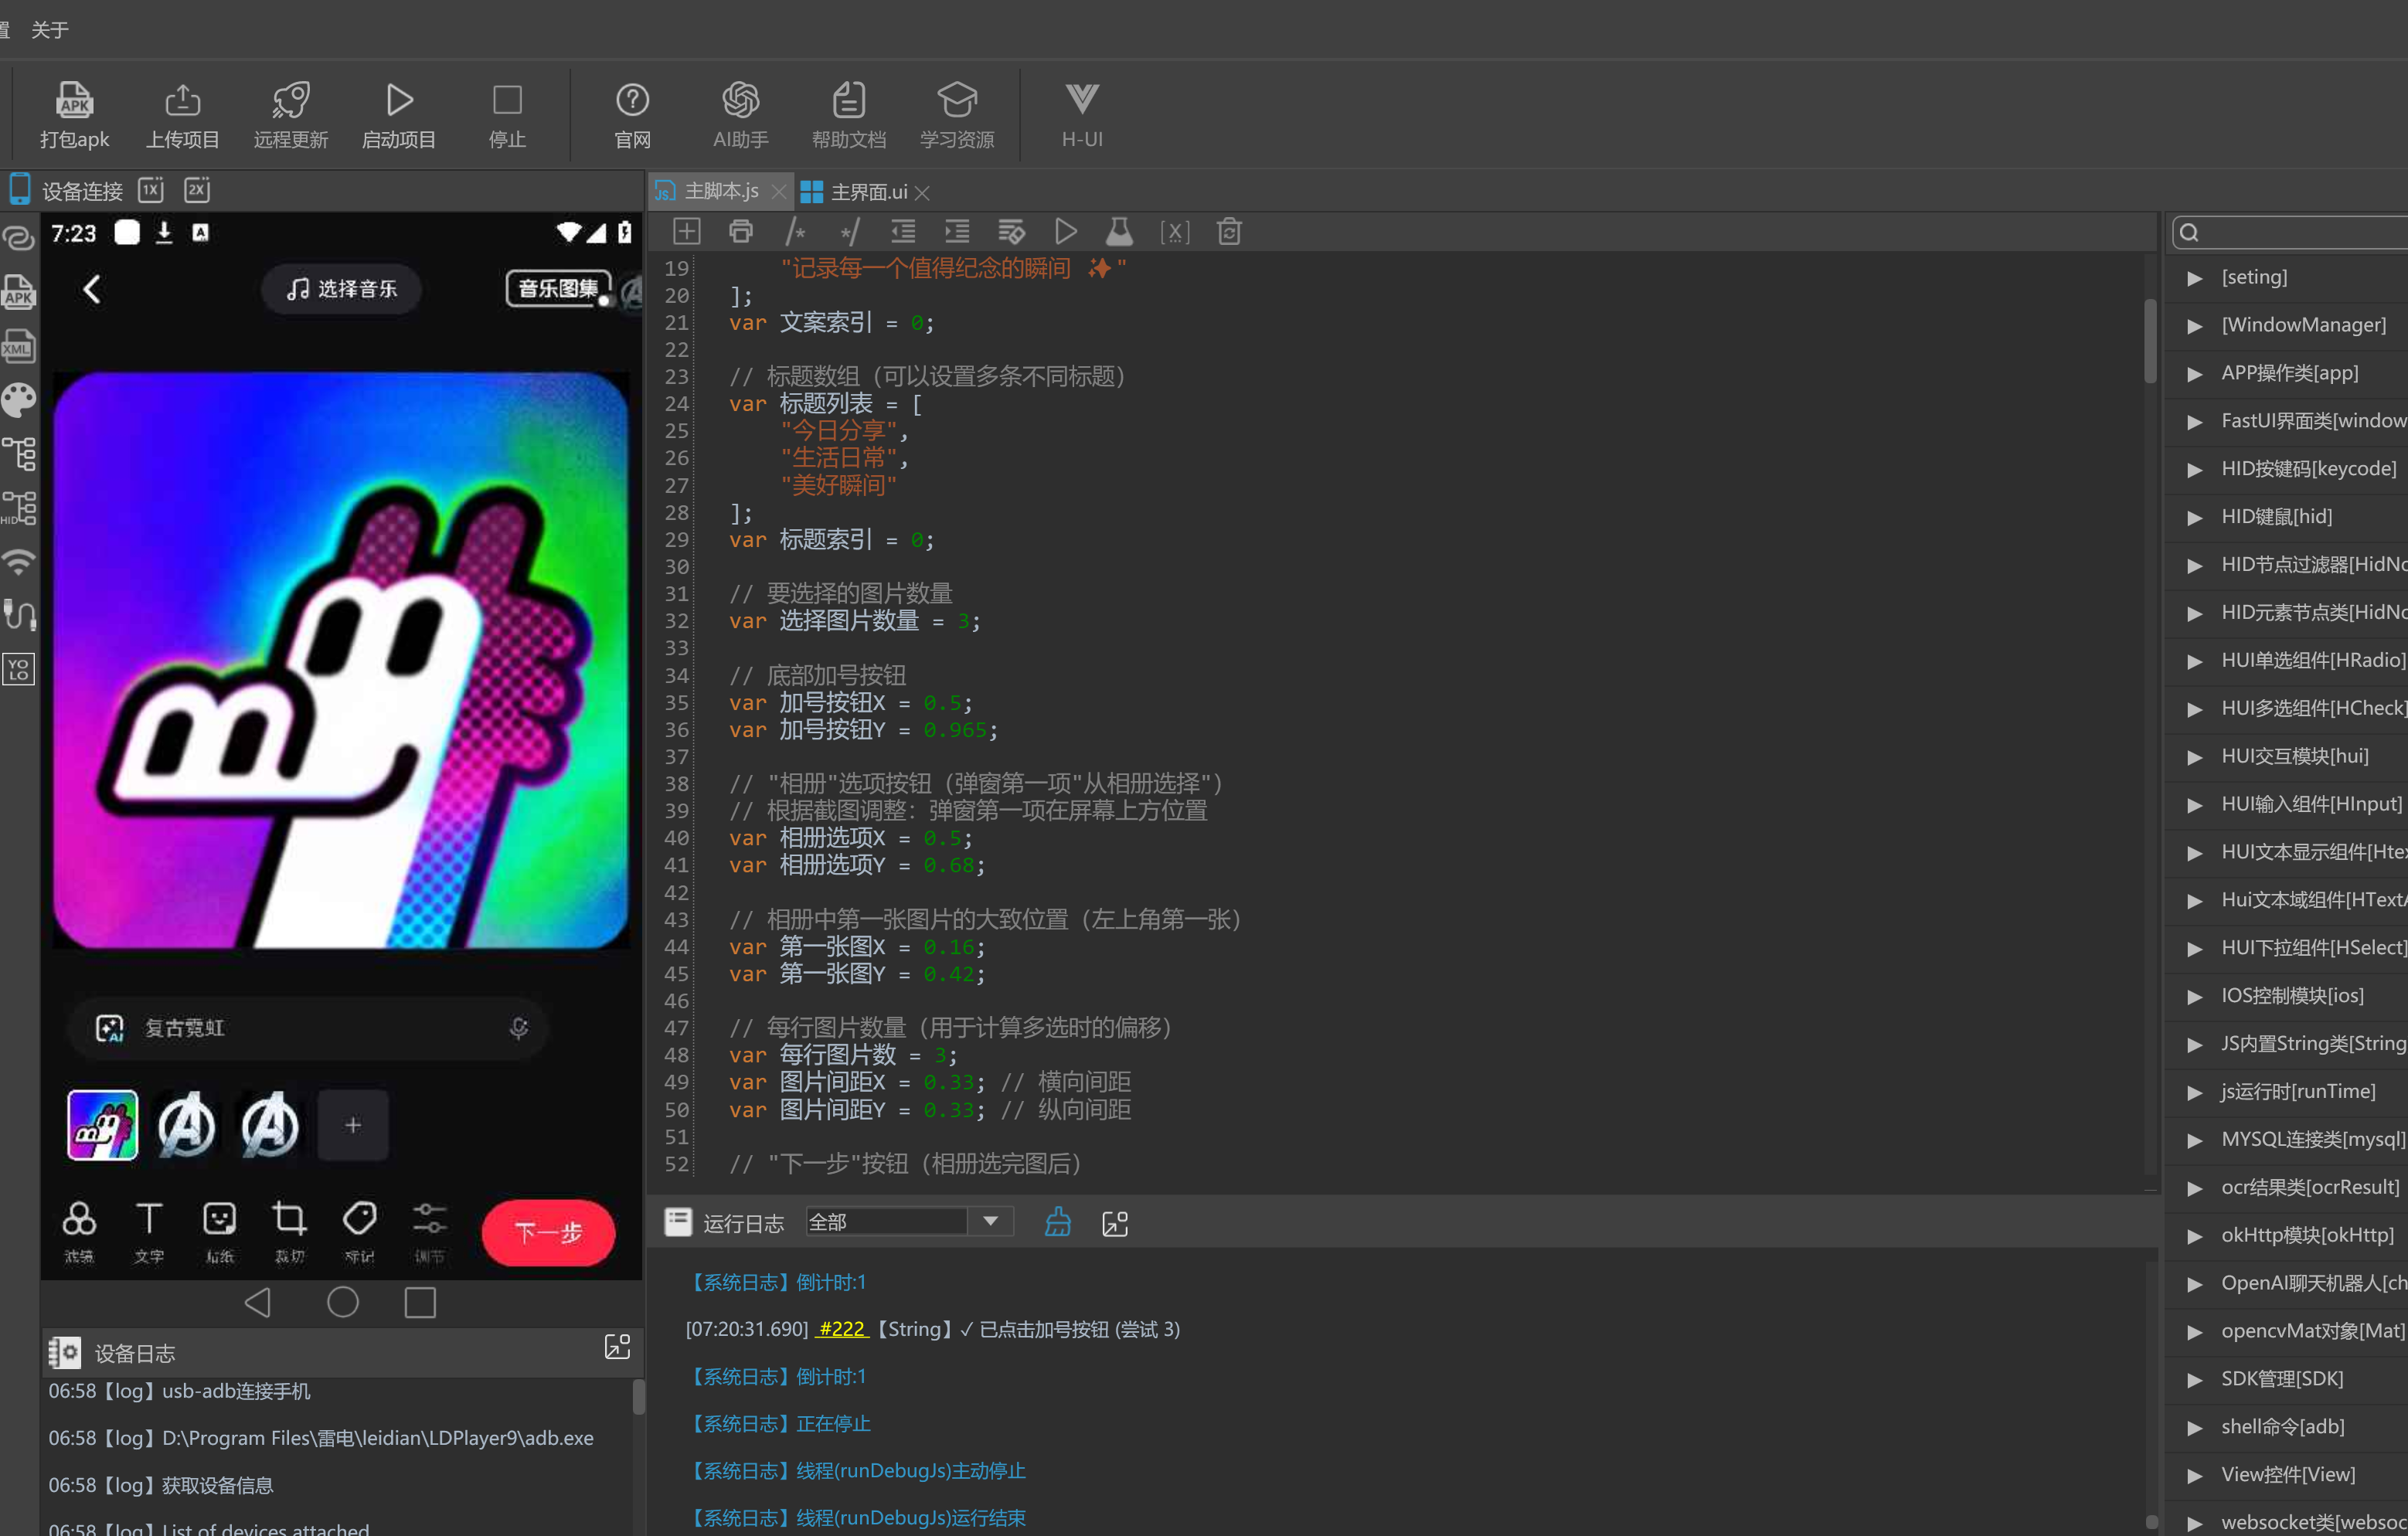Open the 官网 help icon

[632, 115]
